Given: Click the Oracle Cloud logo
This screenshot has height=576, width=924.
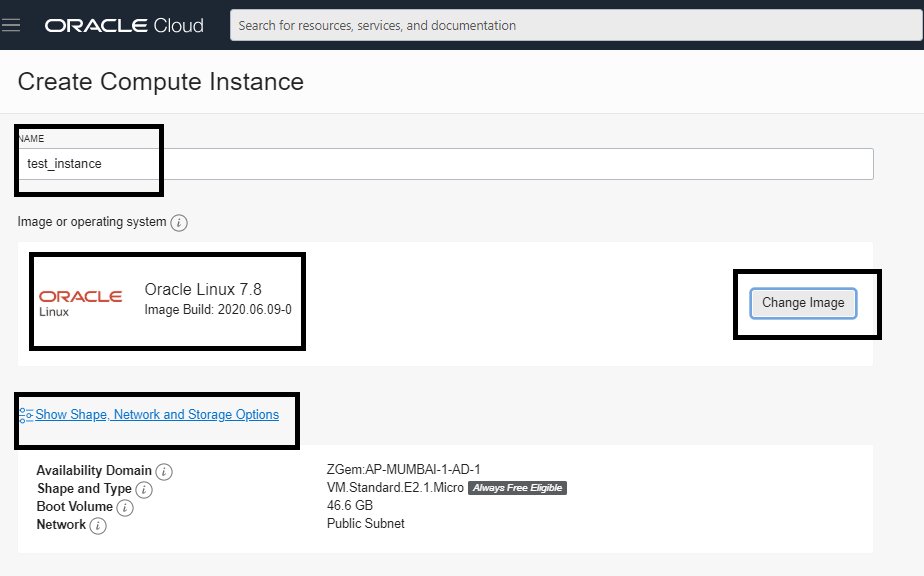Looking at the screenshot, I should pyautogui.click(x=122, y=24).
